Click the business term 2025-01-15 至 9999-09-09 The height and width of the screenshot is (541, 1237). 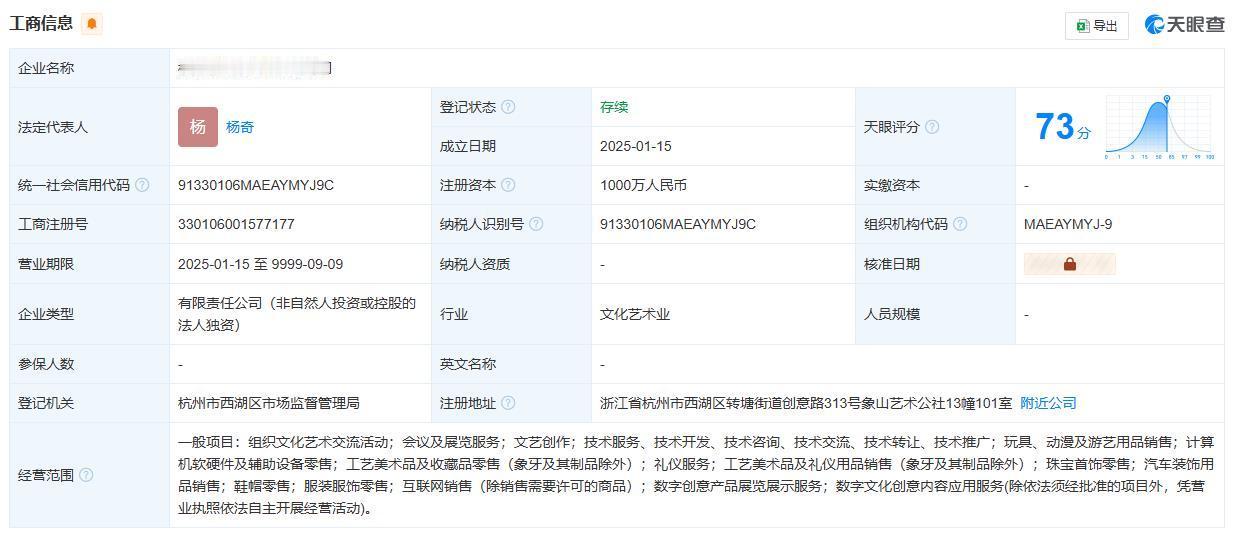[260, 264]
